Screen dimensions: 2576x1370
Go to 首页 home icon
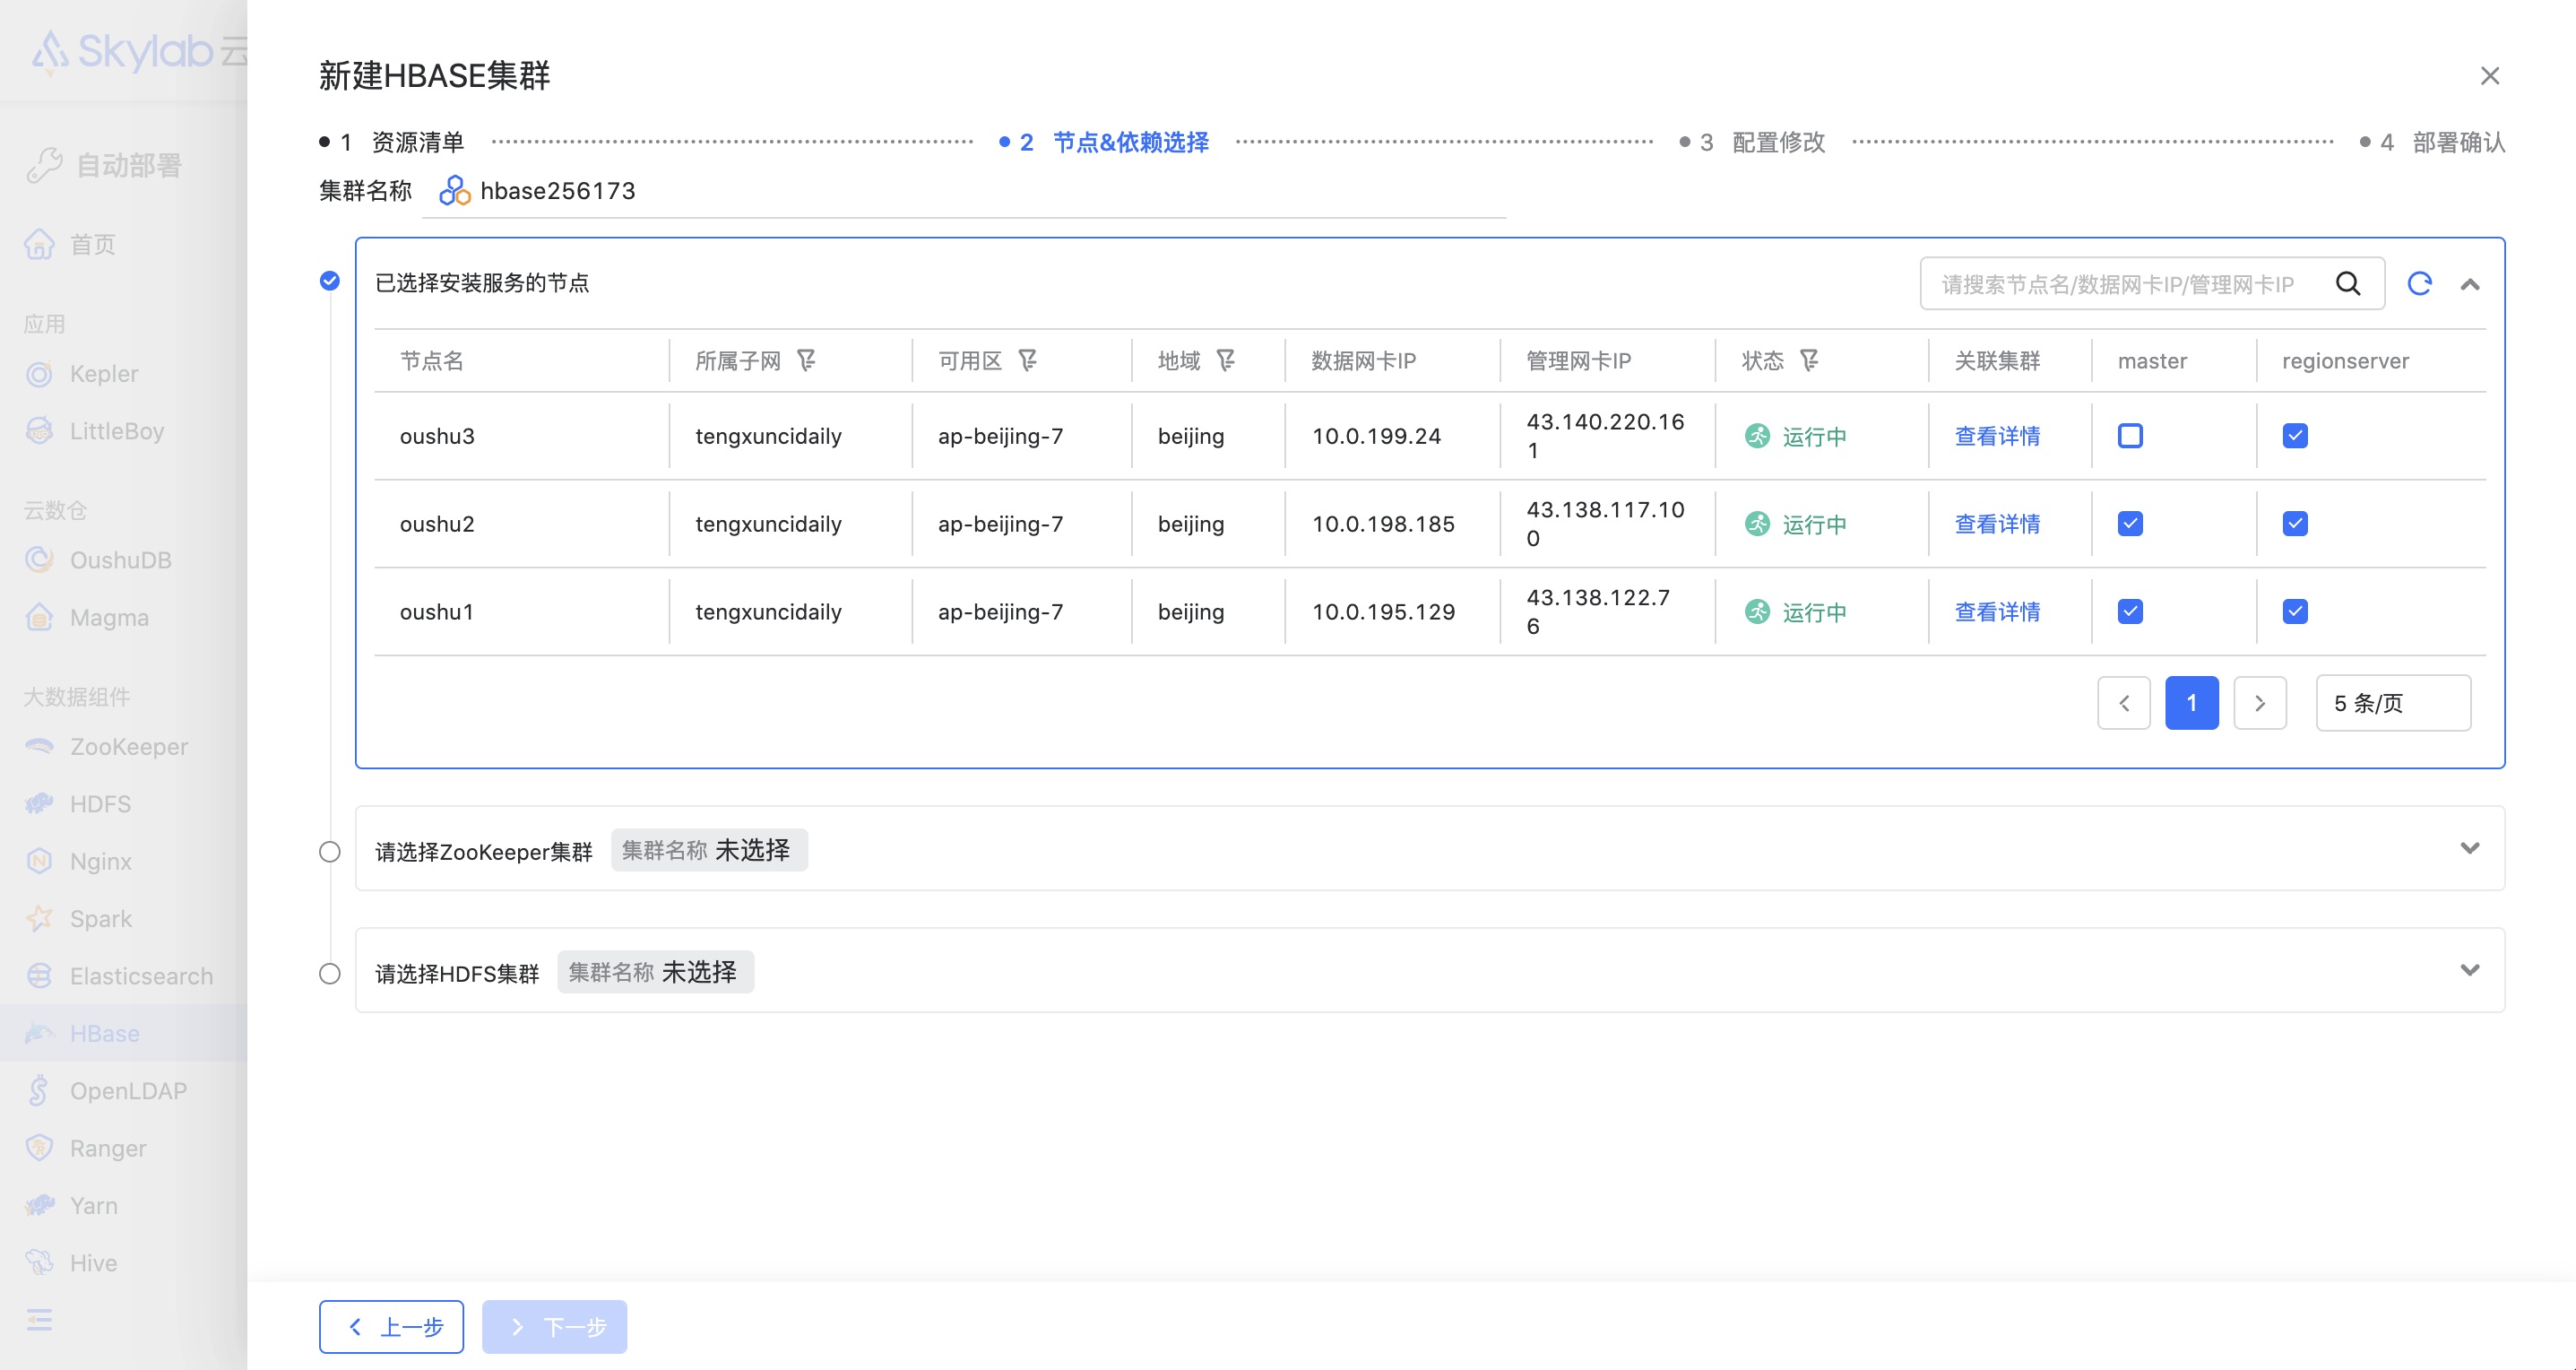pyautogui.click(x=39, y=244)
